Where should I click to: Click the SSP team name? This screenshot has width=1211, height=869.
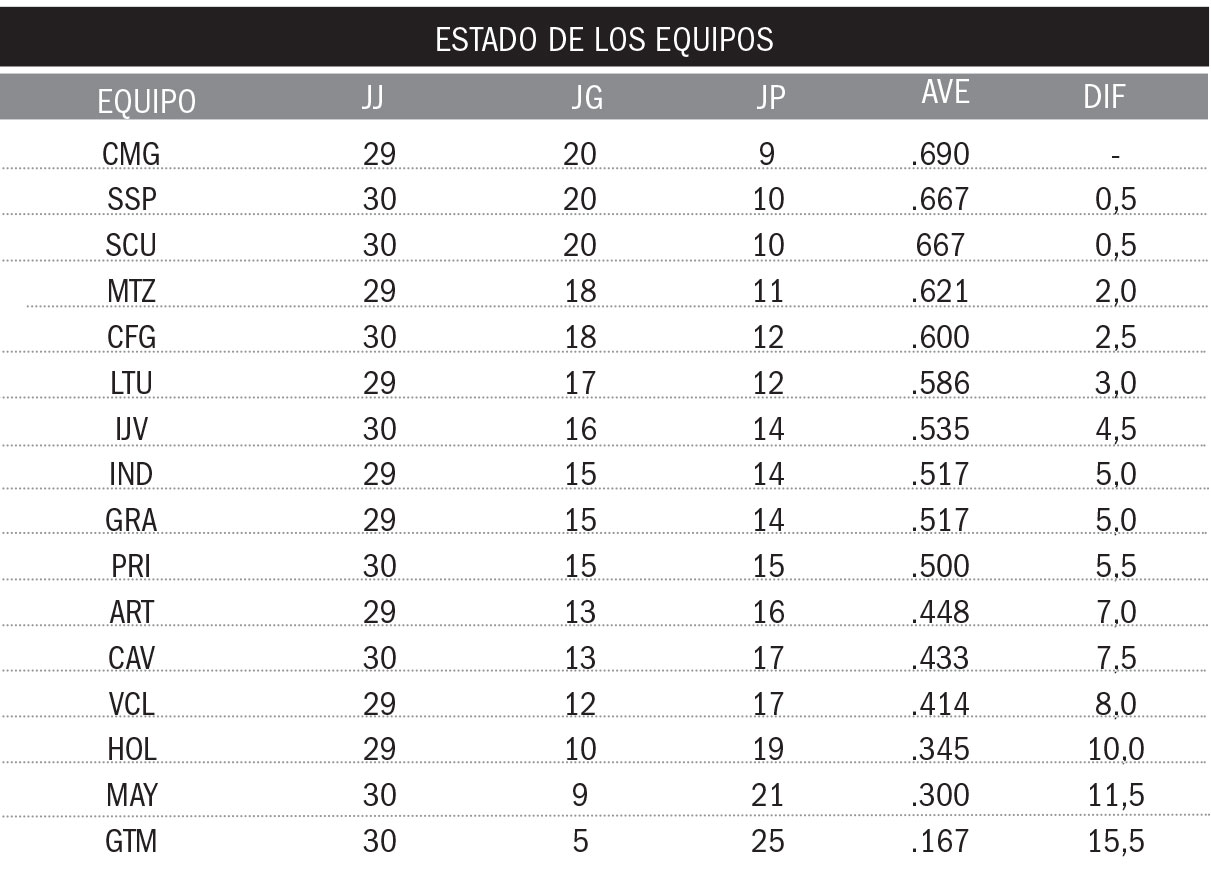(132, 200)
